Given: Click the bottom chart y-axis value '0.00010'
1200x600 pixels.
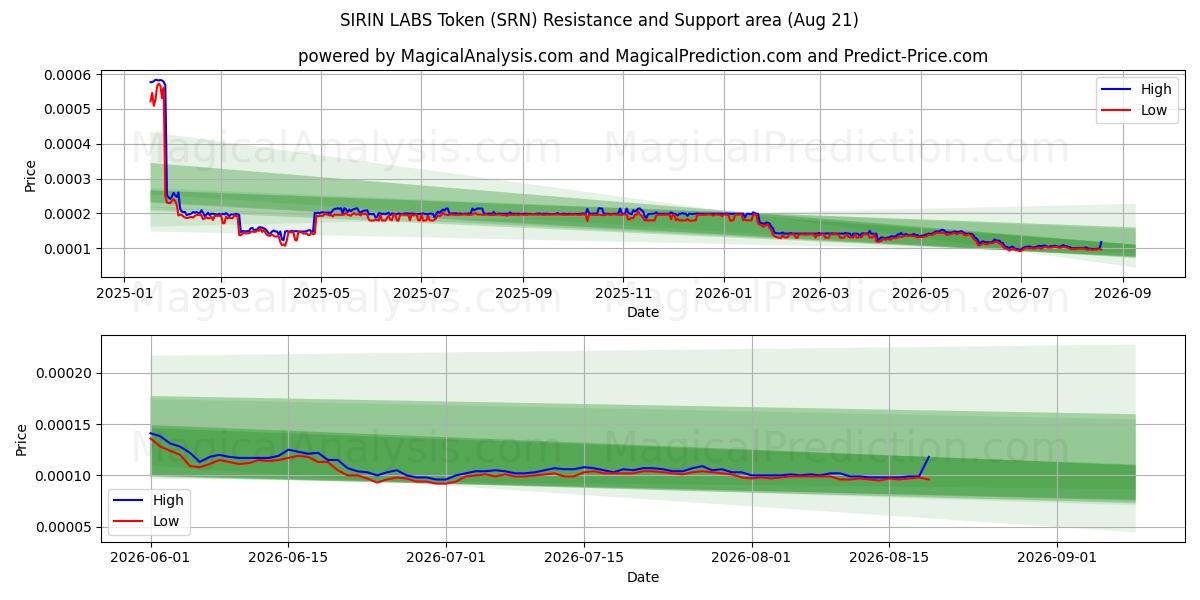Looking at the screenshot, I should (63, 476).
